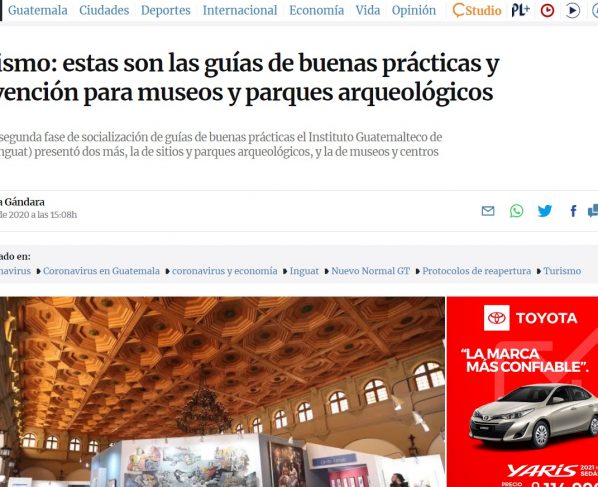Share the article on Twitter icon

545,211
